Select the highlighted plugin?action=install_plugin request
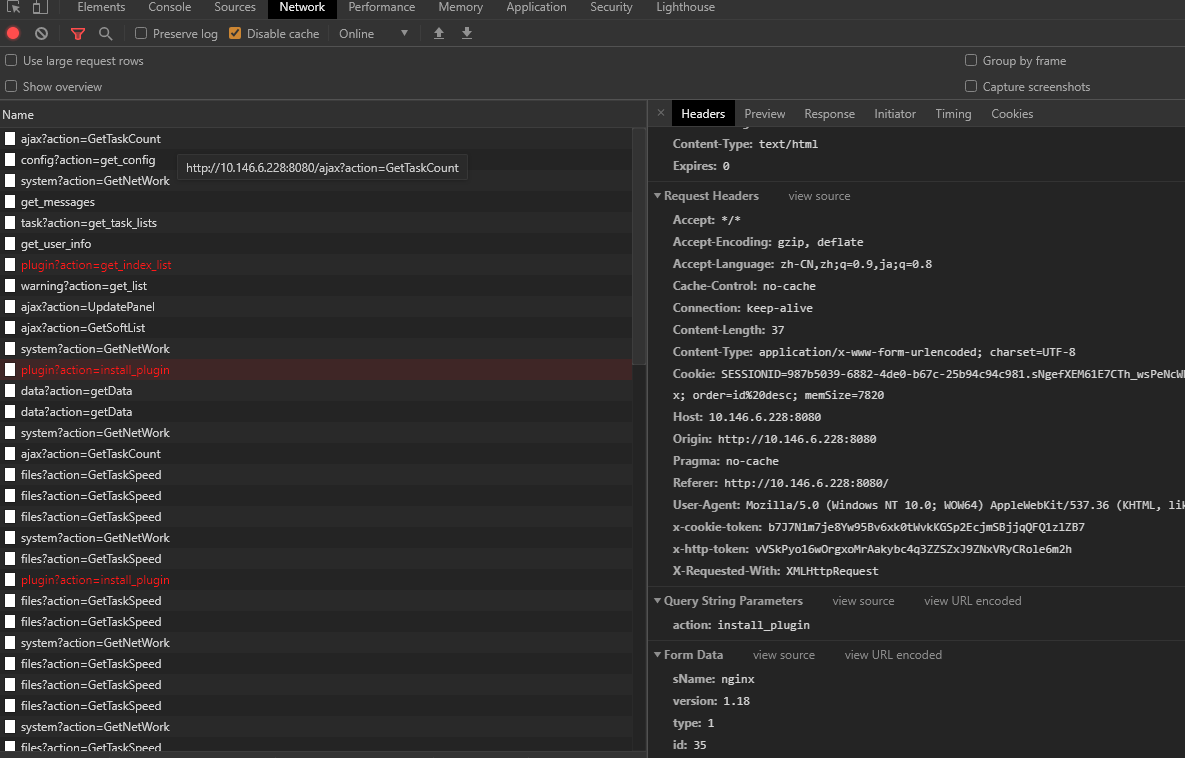The height and width of the screenshot is (758, 1185). (x=316, y=370)
